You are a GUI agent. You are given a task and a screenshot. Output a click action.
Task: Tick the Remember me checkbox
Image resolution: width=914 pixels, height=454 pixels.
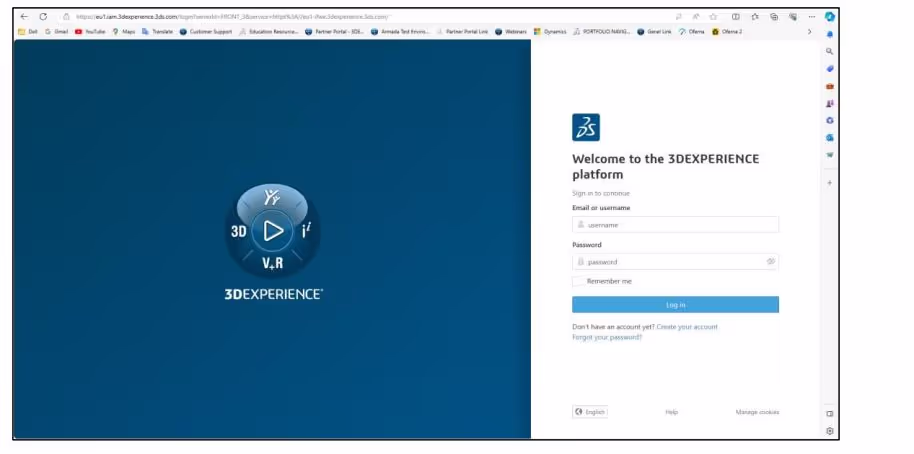coord(578,281)
